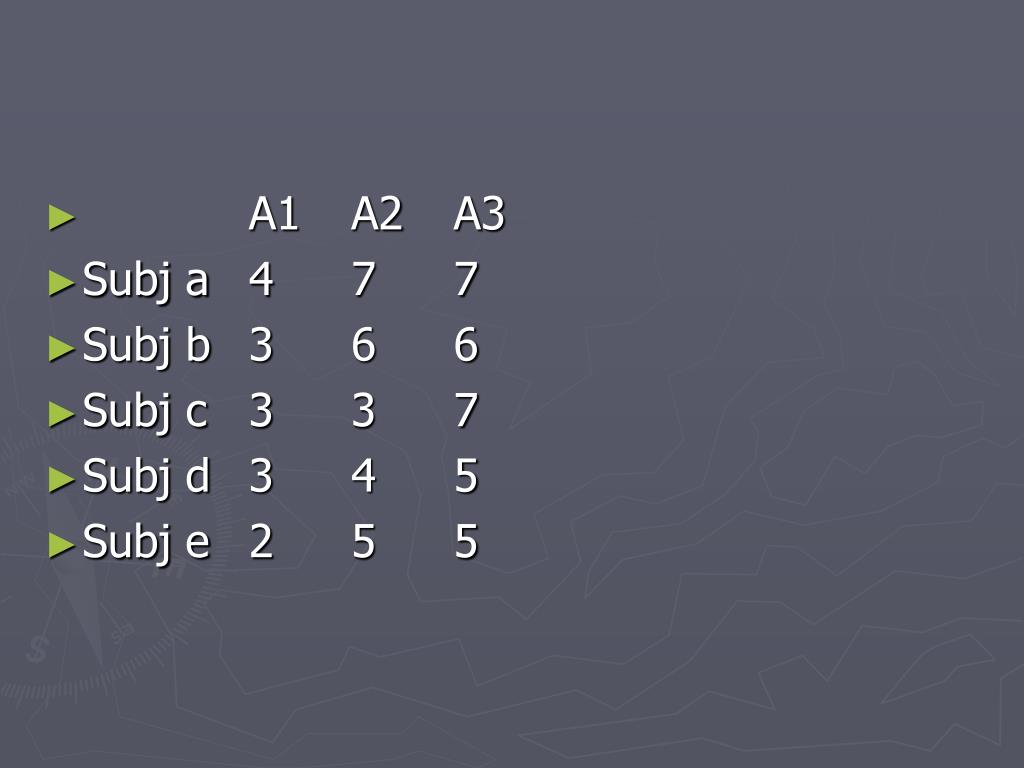Click the Subj c row label
This screenshot has height=768, width=1024.
(x=145, y=412)
